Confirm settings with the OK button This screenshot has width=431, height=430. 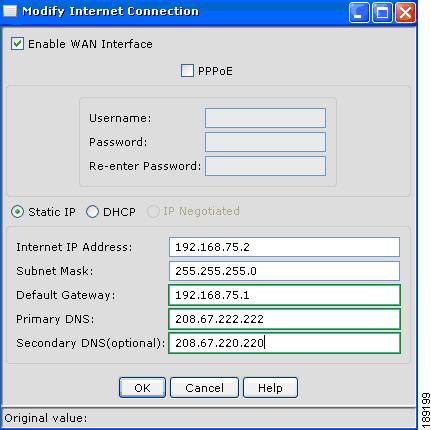coord(142,388)
